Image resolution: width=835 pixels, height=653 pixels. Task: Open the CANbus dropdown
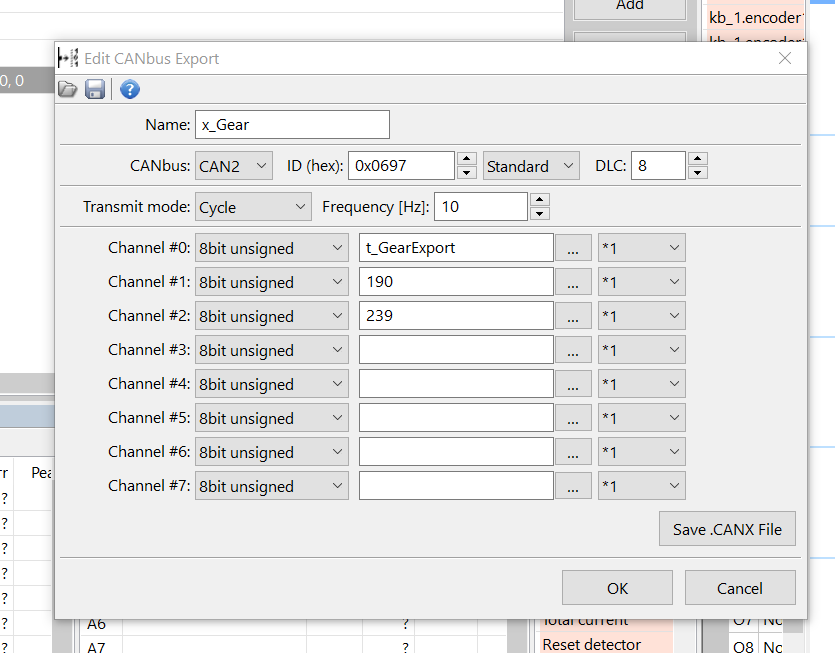(233, 166)
